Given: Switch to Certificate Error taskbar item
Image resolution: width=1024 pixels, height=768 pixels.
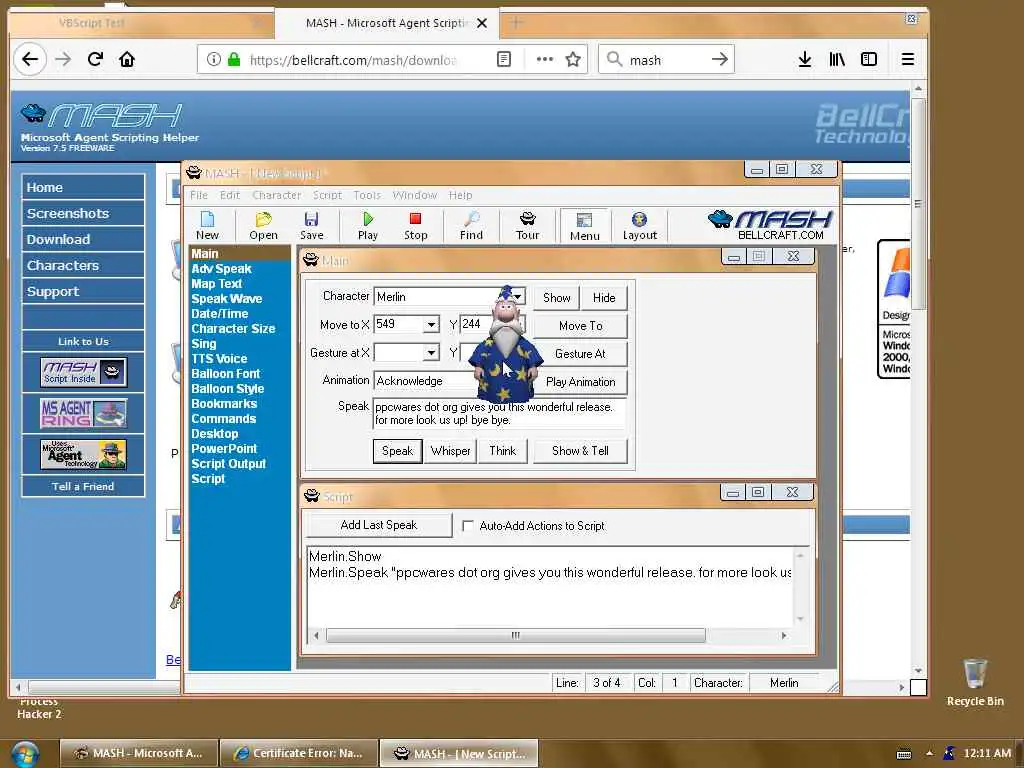Looking at the screenshot, I should tap(299, 754).
